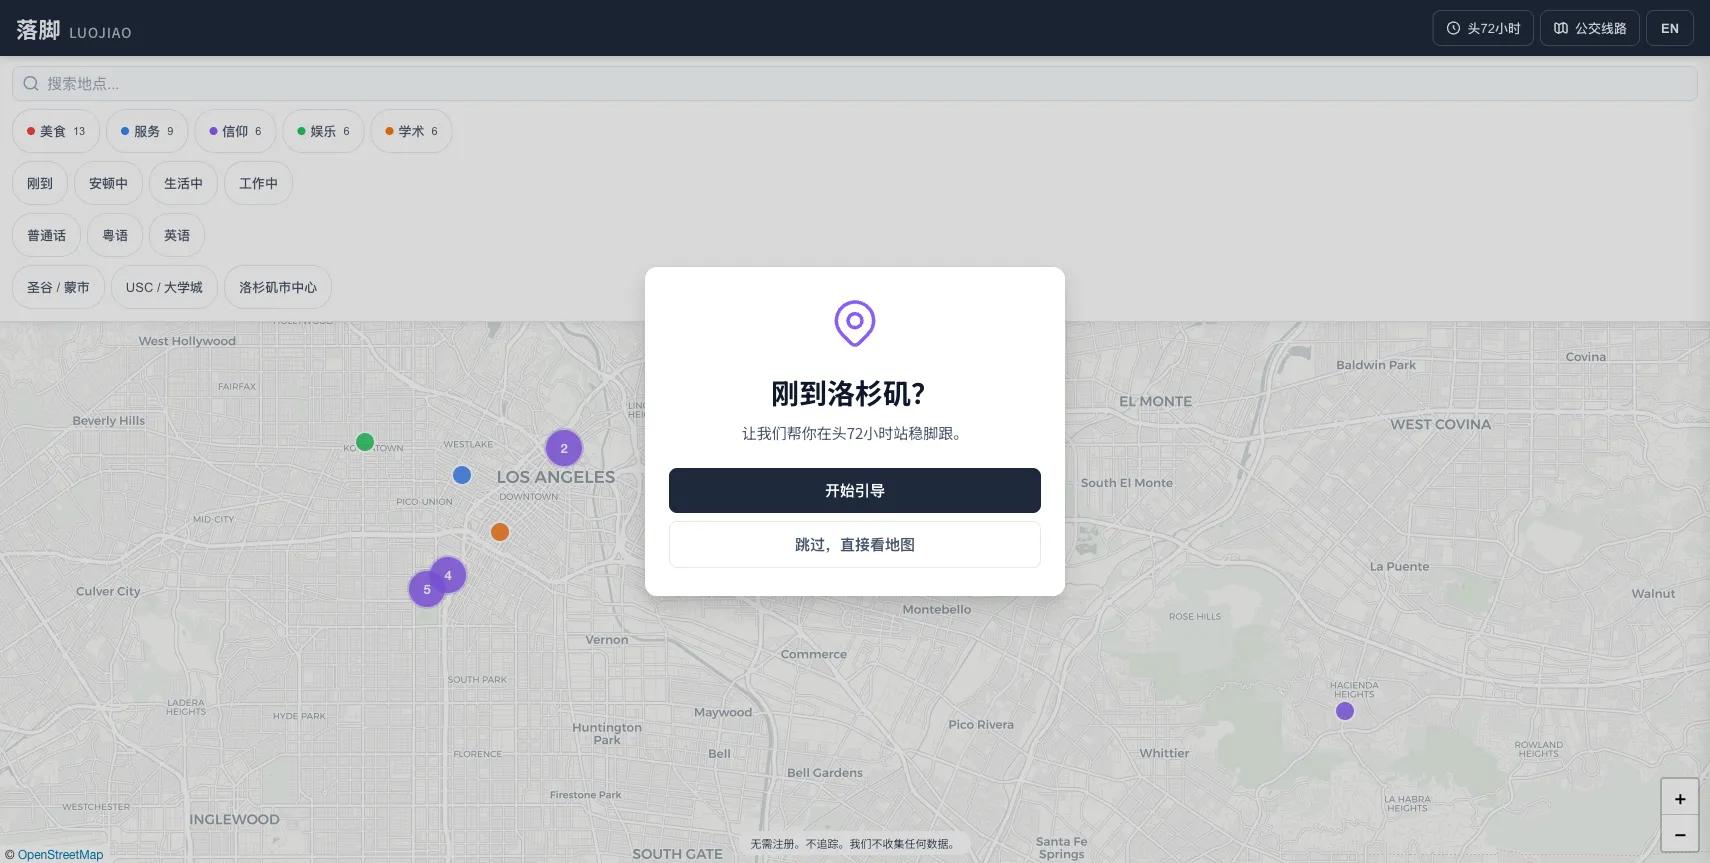The height and width of the screenshot is (863, 1710).
Task: Zoom out the map with minus button
Action: [x=1680, y=834]
